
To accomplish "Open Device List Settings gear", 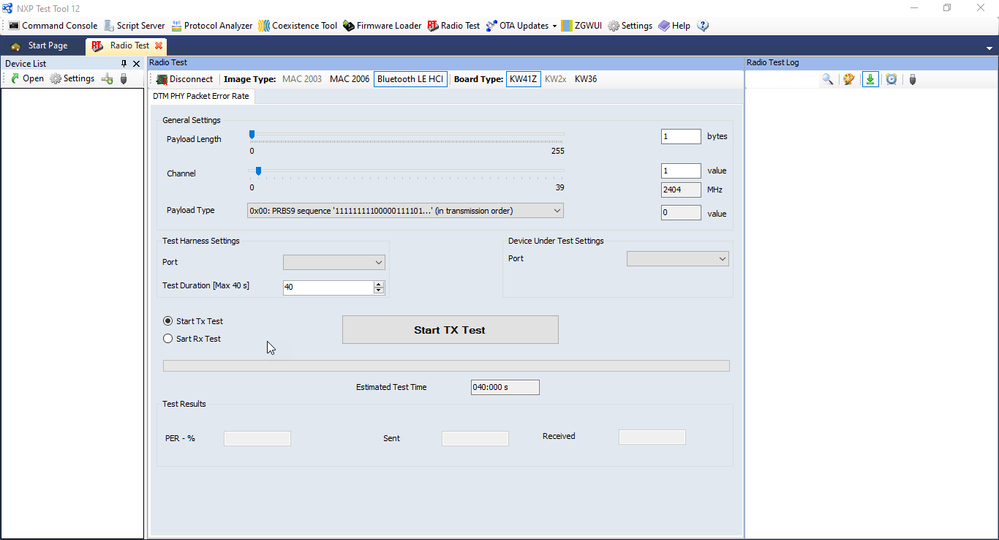I will (x=72, y=78).
